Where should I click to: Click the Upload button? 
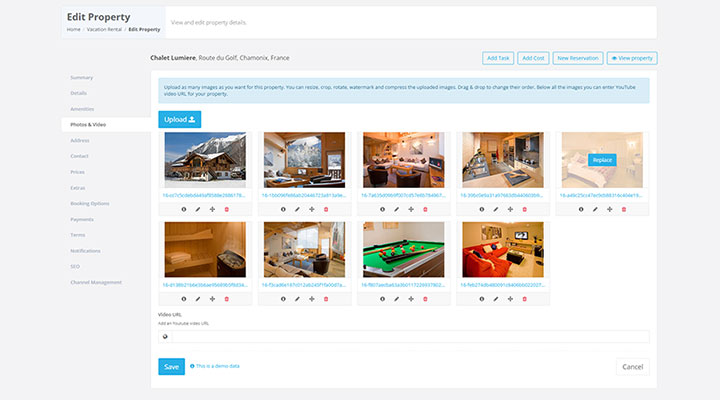[180, 119]
